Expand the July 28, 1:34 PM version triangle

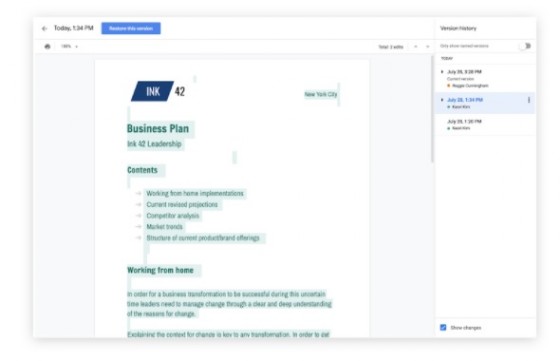[442, 100]
